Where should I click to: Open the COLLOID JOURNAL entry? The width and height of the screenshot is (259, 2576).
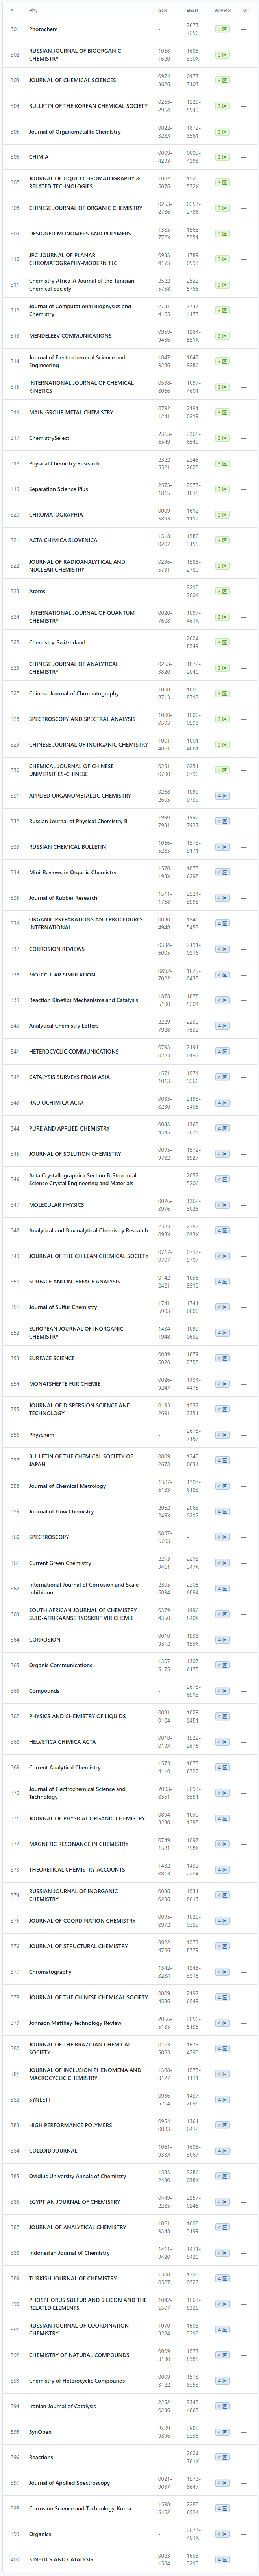(x=53, y=2151)
